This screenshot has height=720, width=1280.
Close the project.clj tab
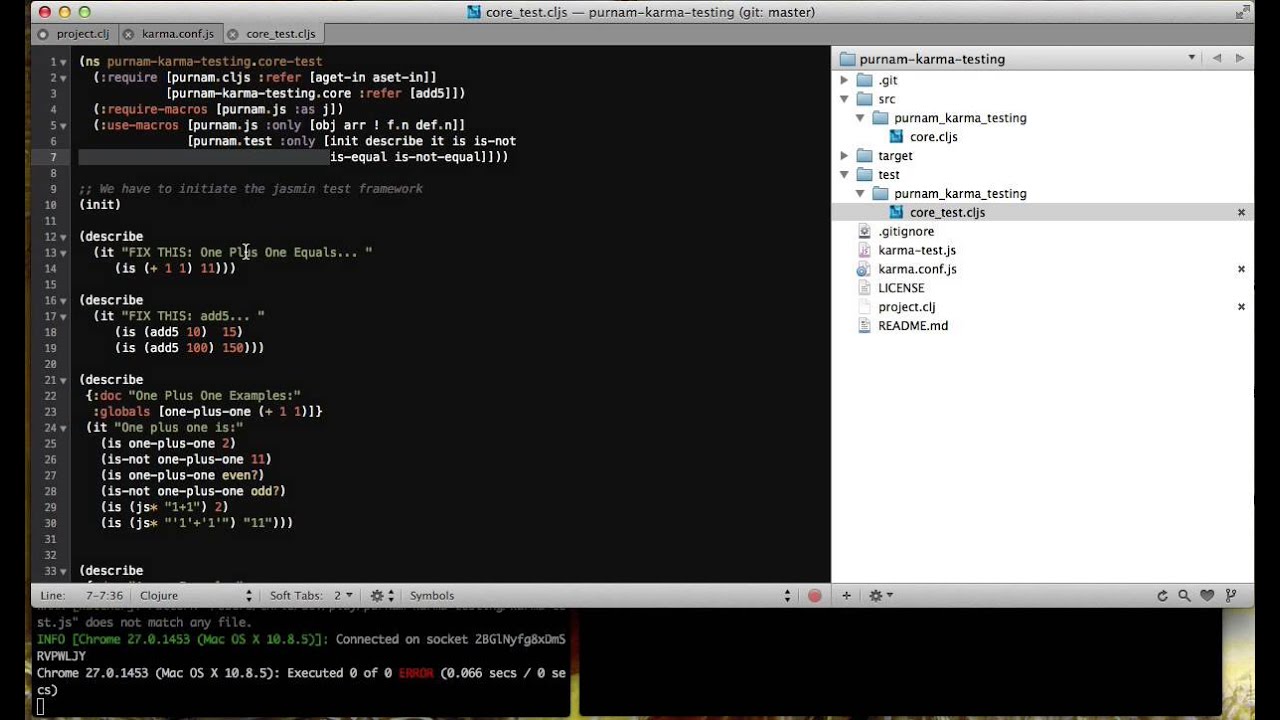(42, 34)
